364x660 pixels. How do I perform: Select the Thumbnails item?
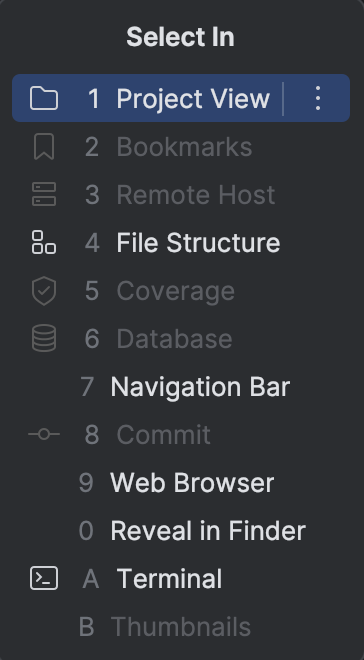click(x=181, y=627)
